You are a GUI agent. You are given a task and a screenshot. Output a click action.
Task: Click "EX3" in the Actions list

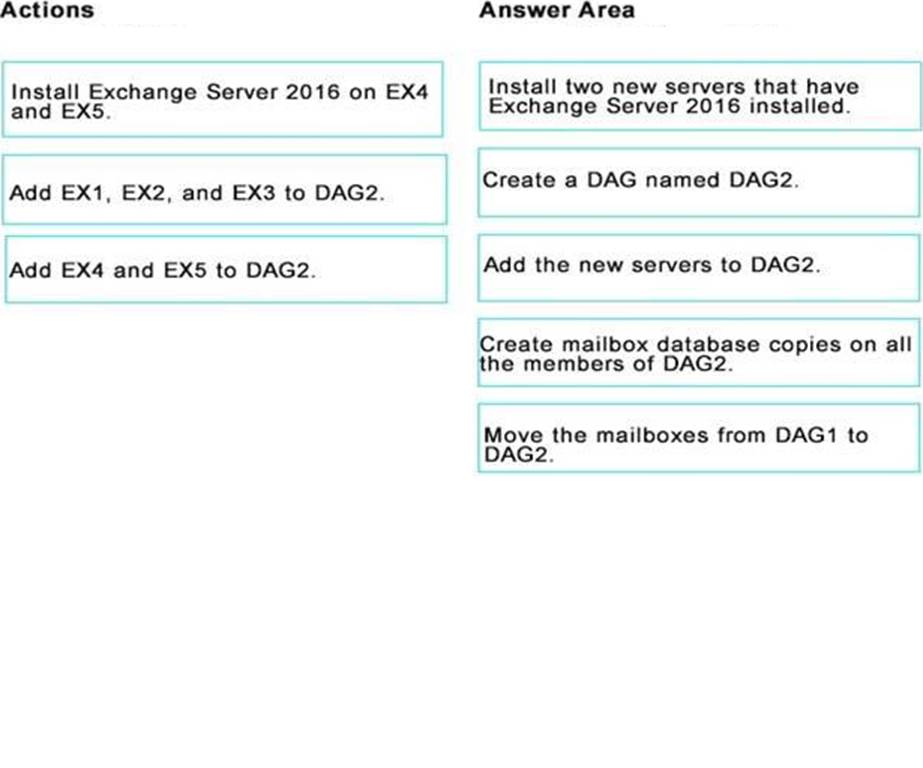click(254, 193)
